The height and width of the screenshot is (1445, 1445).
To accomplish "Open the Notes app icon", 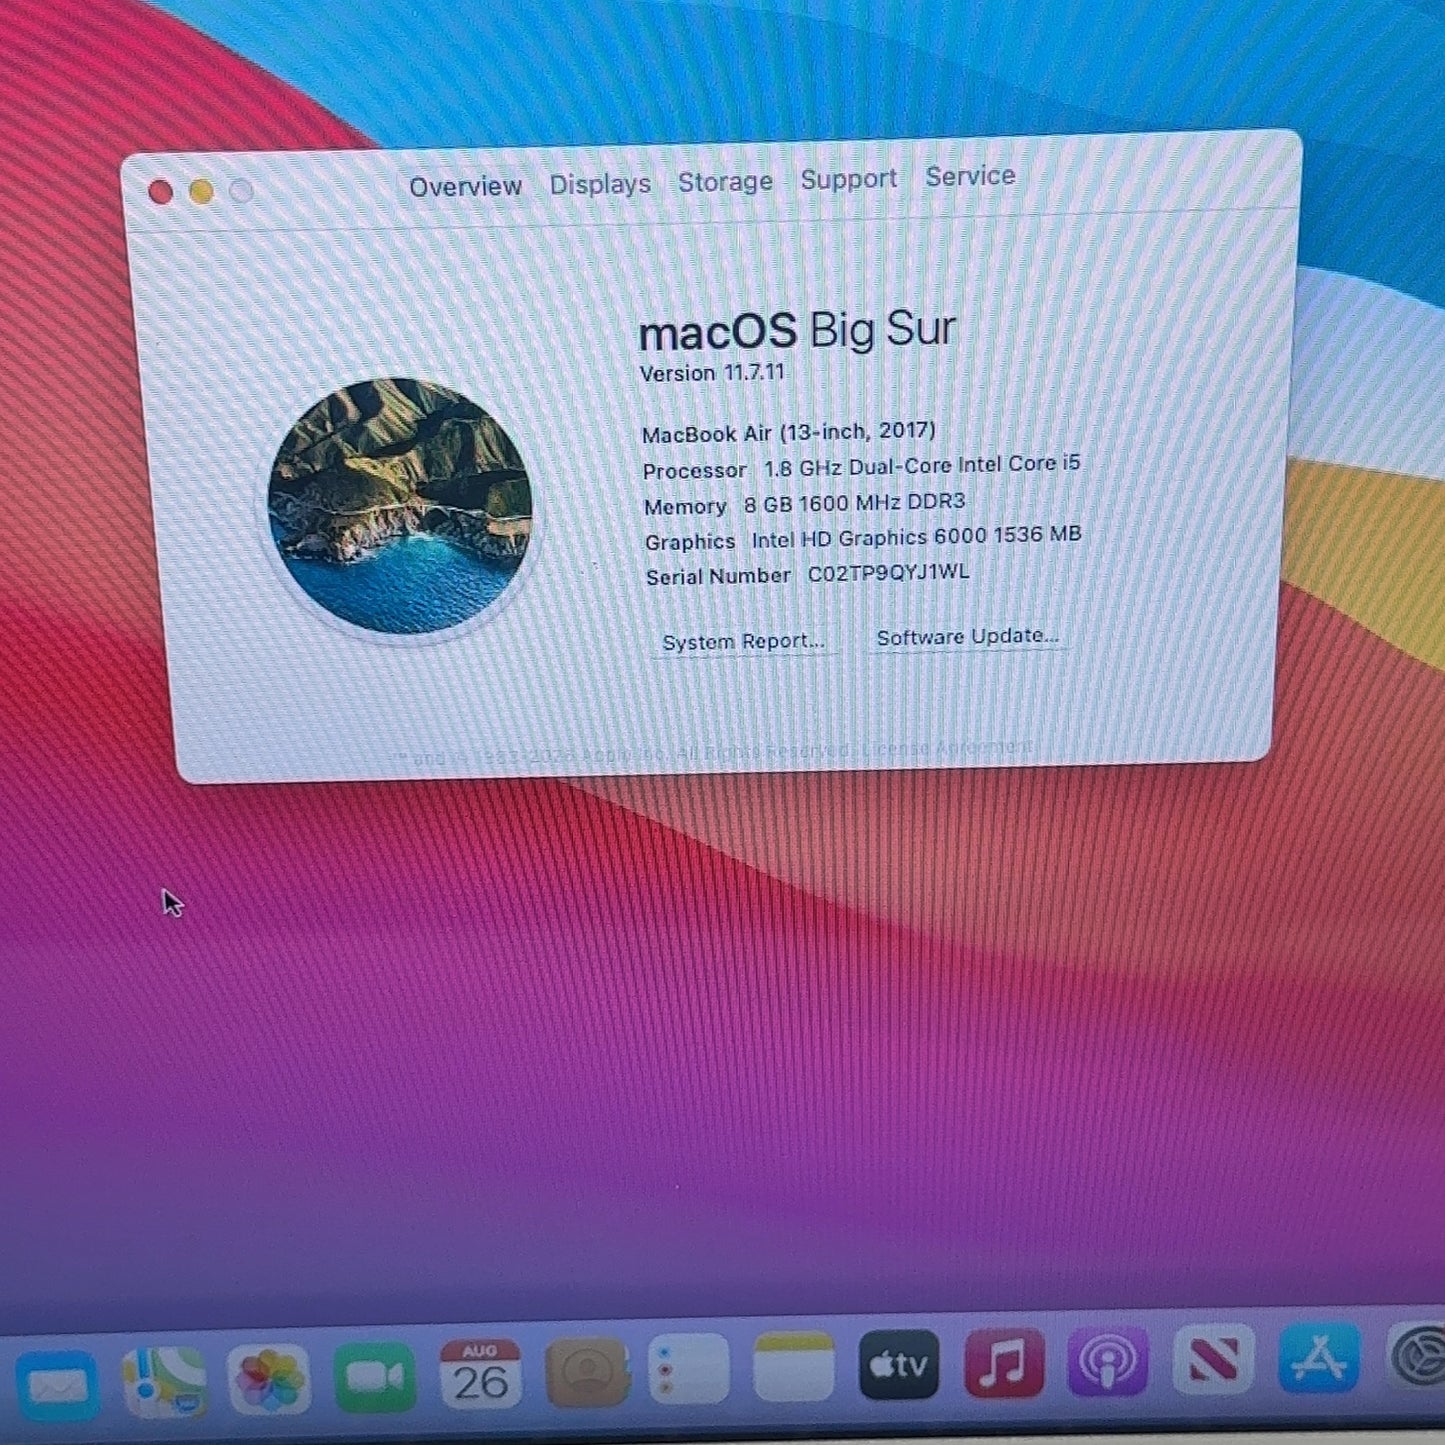I will 794,1366.
